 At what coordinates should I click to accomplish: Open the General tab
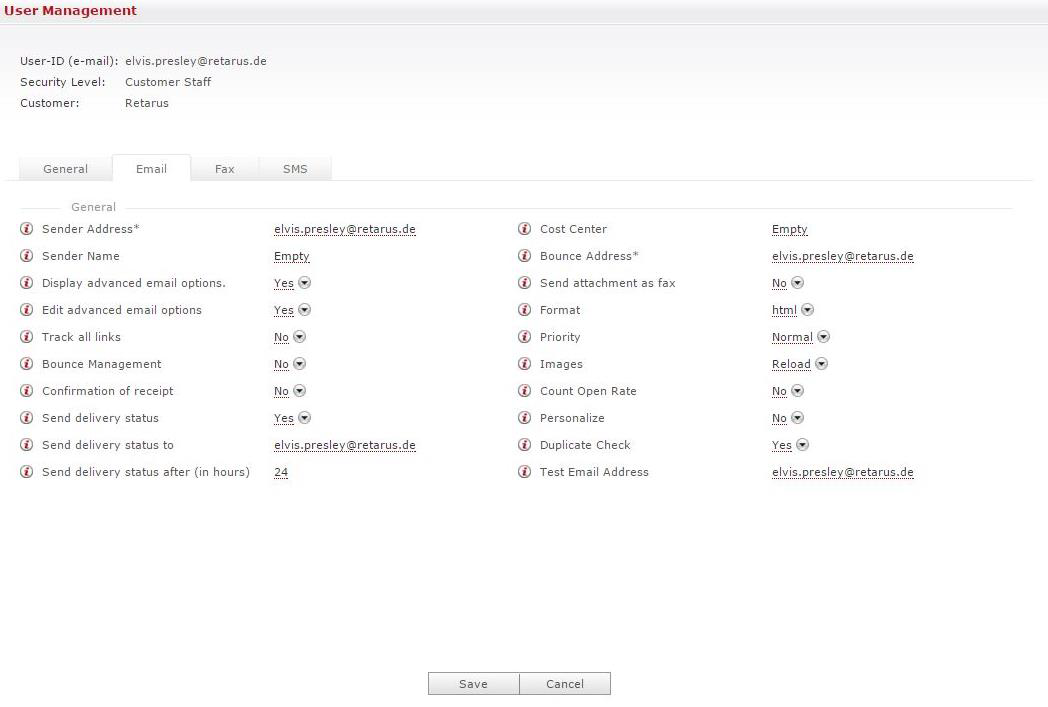tap(65, 169)
